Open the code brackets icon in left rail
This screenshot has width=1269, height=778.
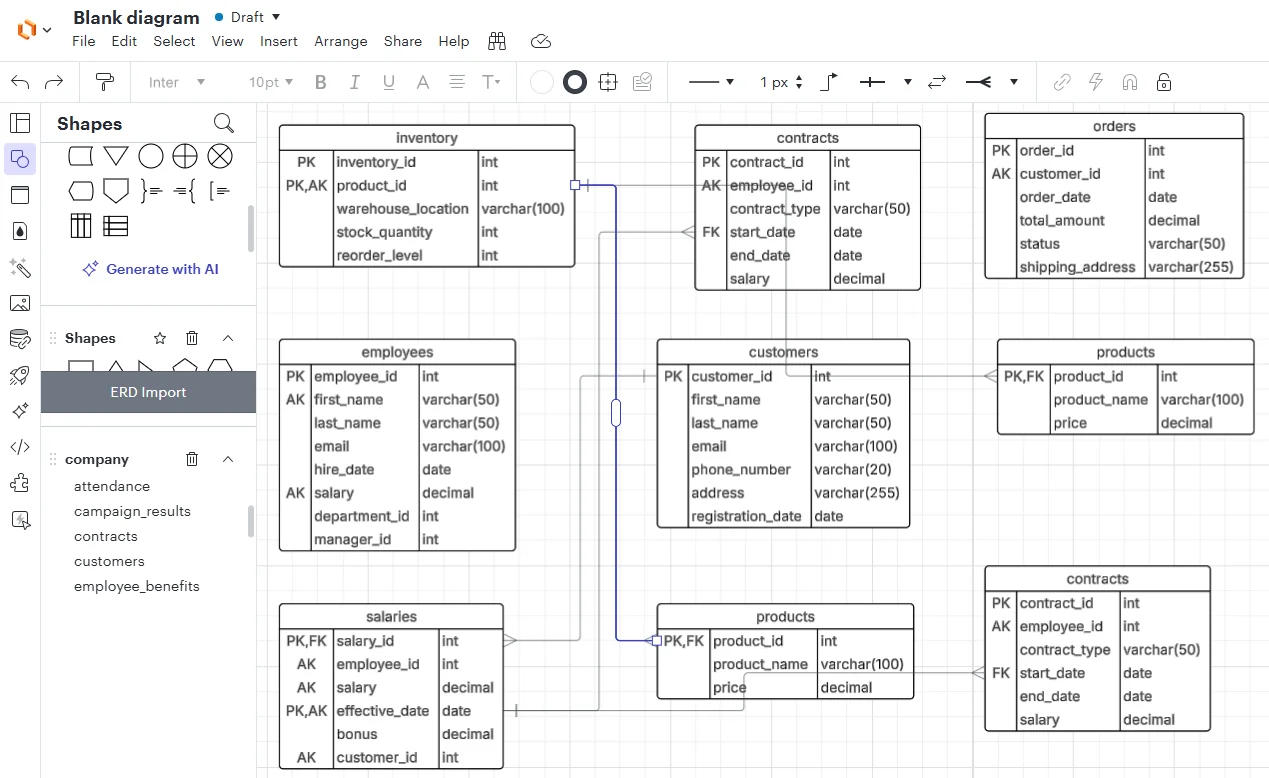pyautogui.click(x=20, y=447)
